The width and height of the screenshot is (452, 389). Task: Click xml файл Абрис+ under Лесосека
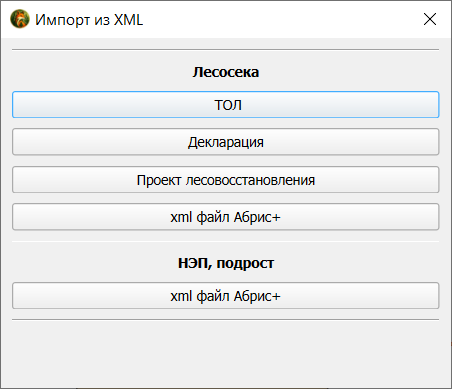click(226, 217)
